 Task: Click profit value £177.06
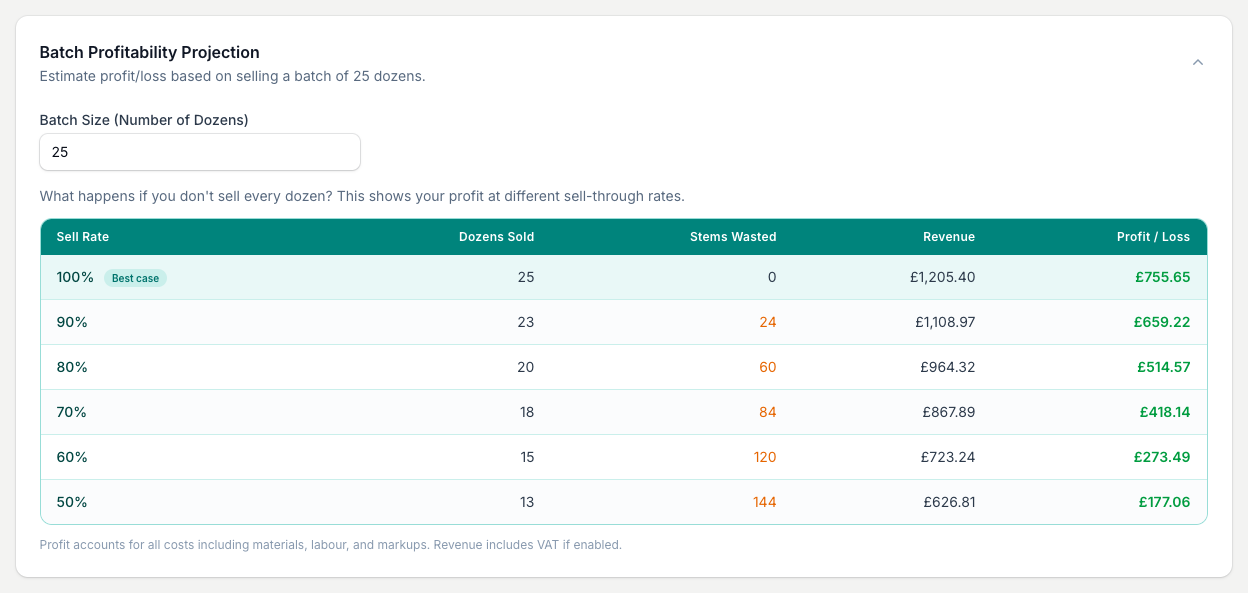pos(1165,502)
